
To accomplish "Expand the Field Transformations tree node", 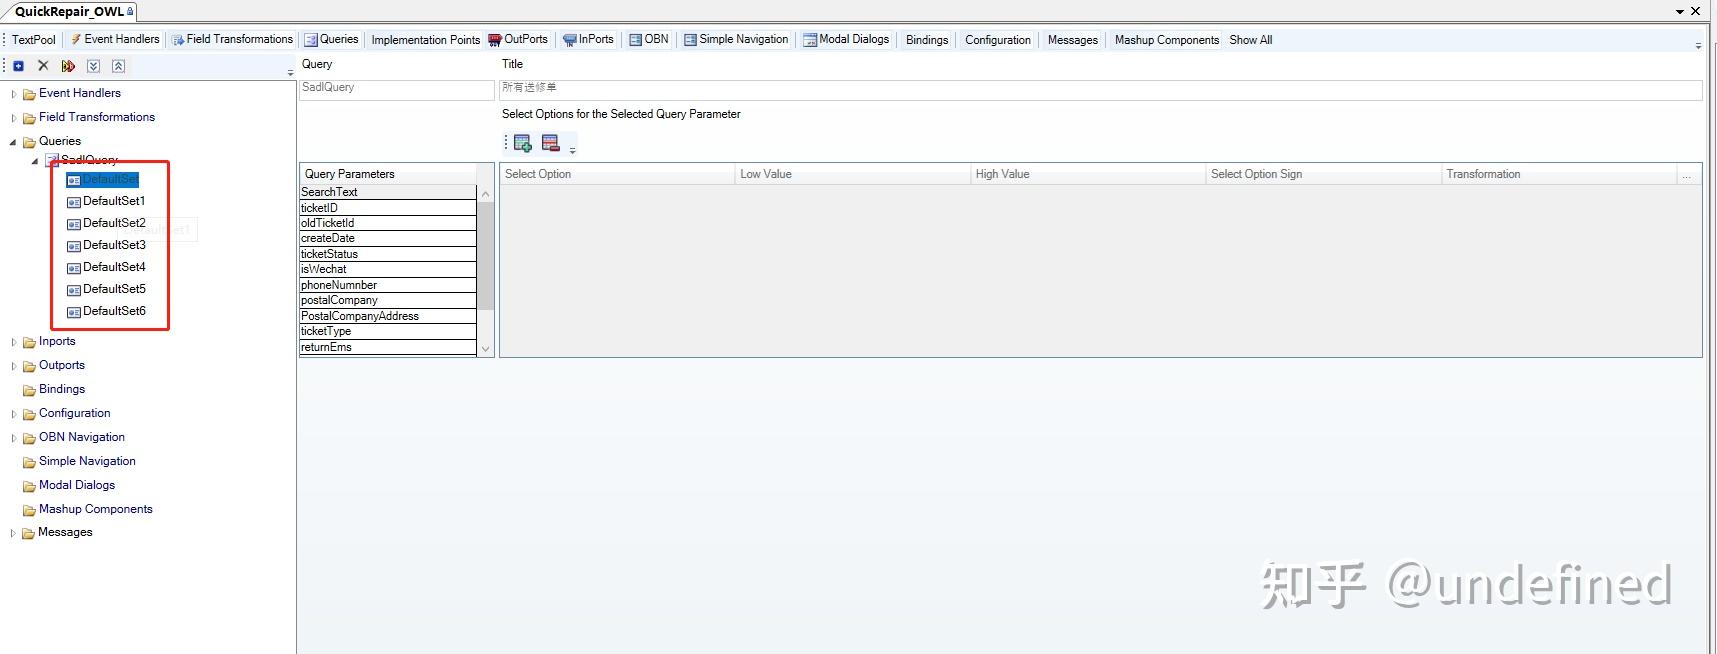I will [x=13, y=118].
